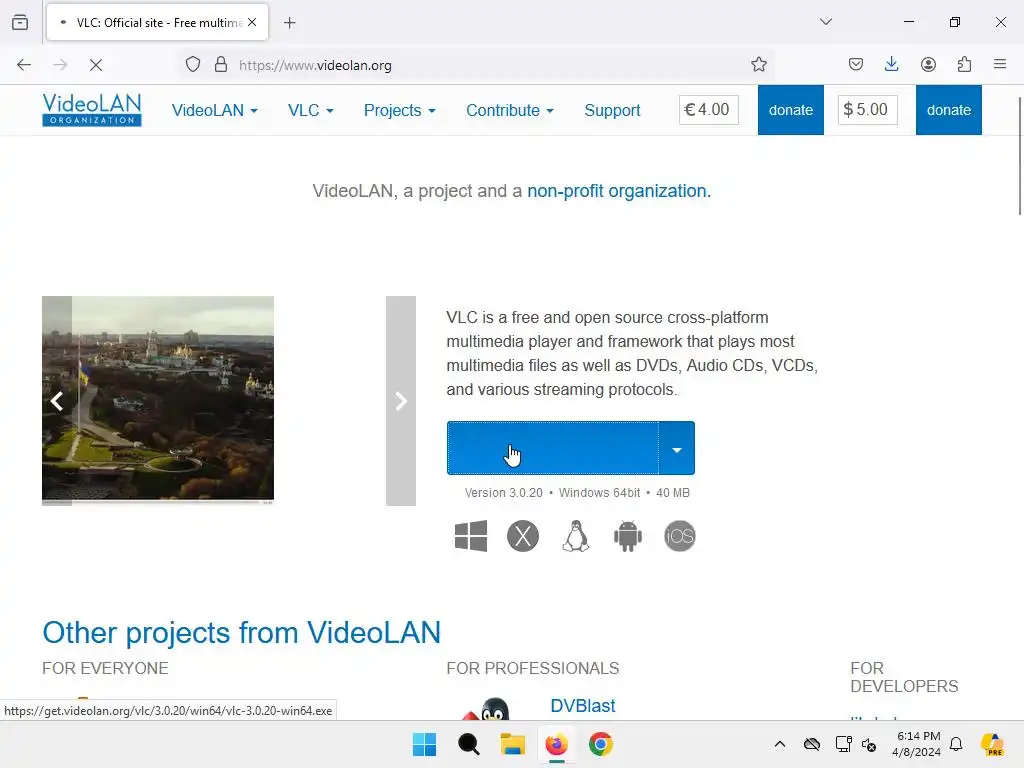Click donate button next to euro amount

(791, 110)
